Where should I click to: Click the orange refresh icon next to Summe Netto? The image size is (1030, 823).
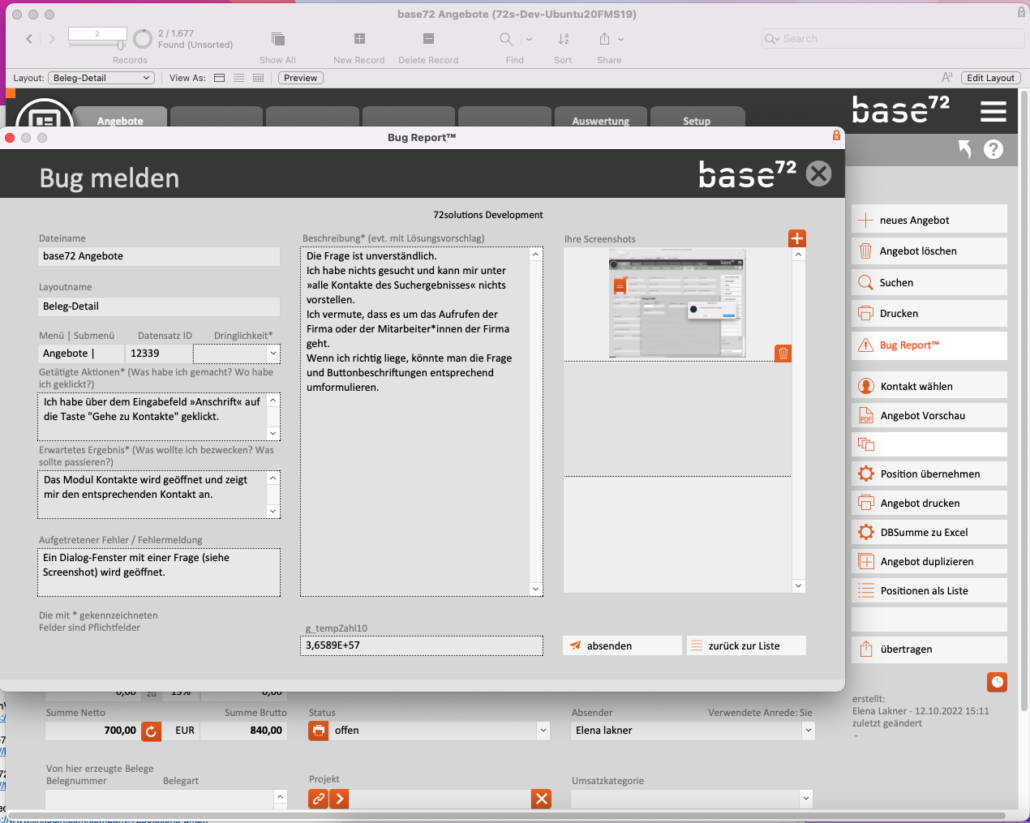click(151, 731)
